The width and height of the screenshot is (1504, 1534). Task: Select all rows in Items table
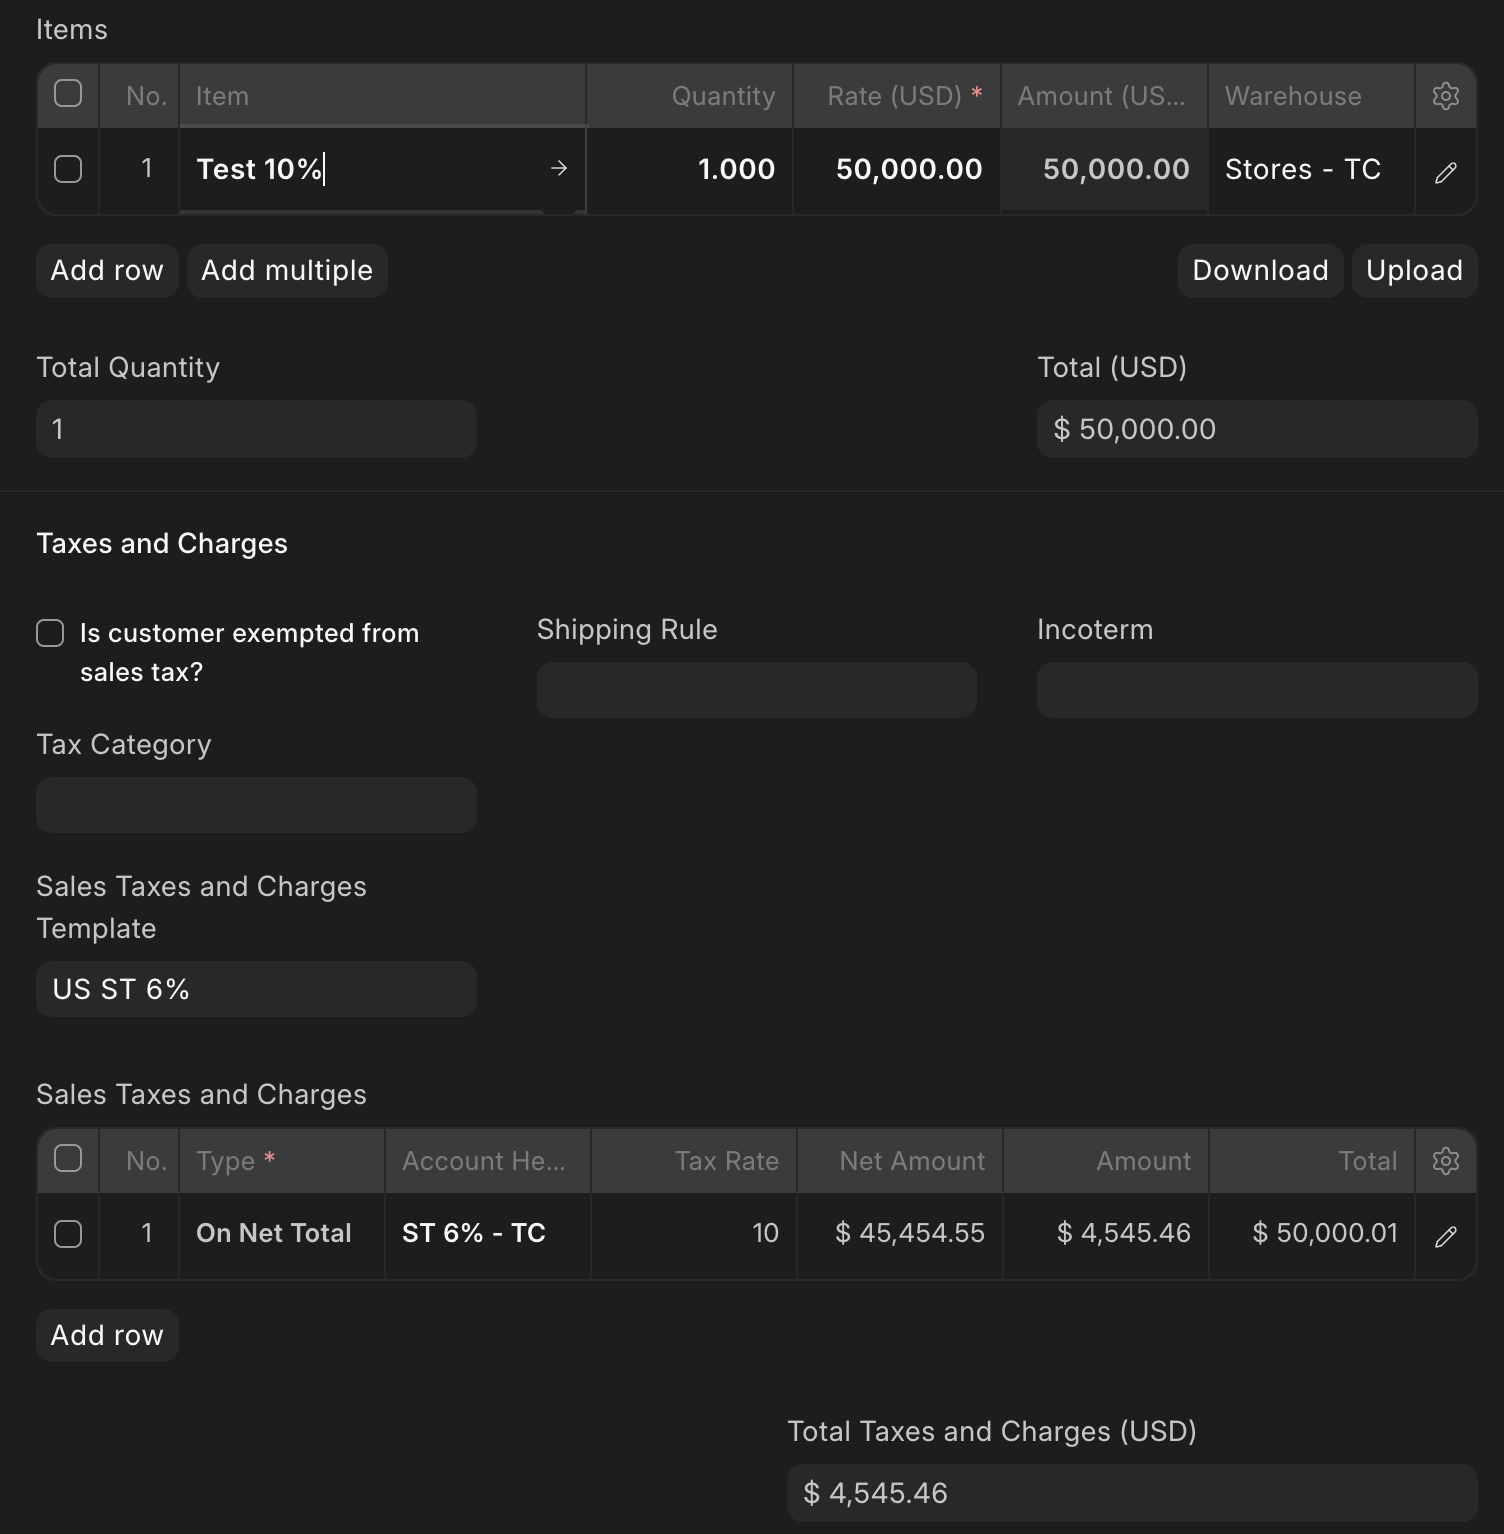point(68,94)
